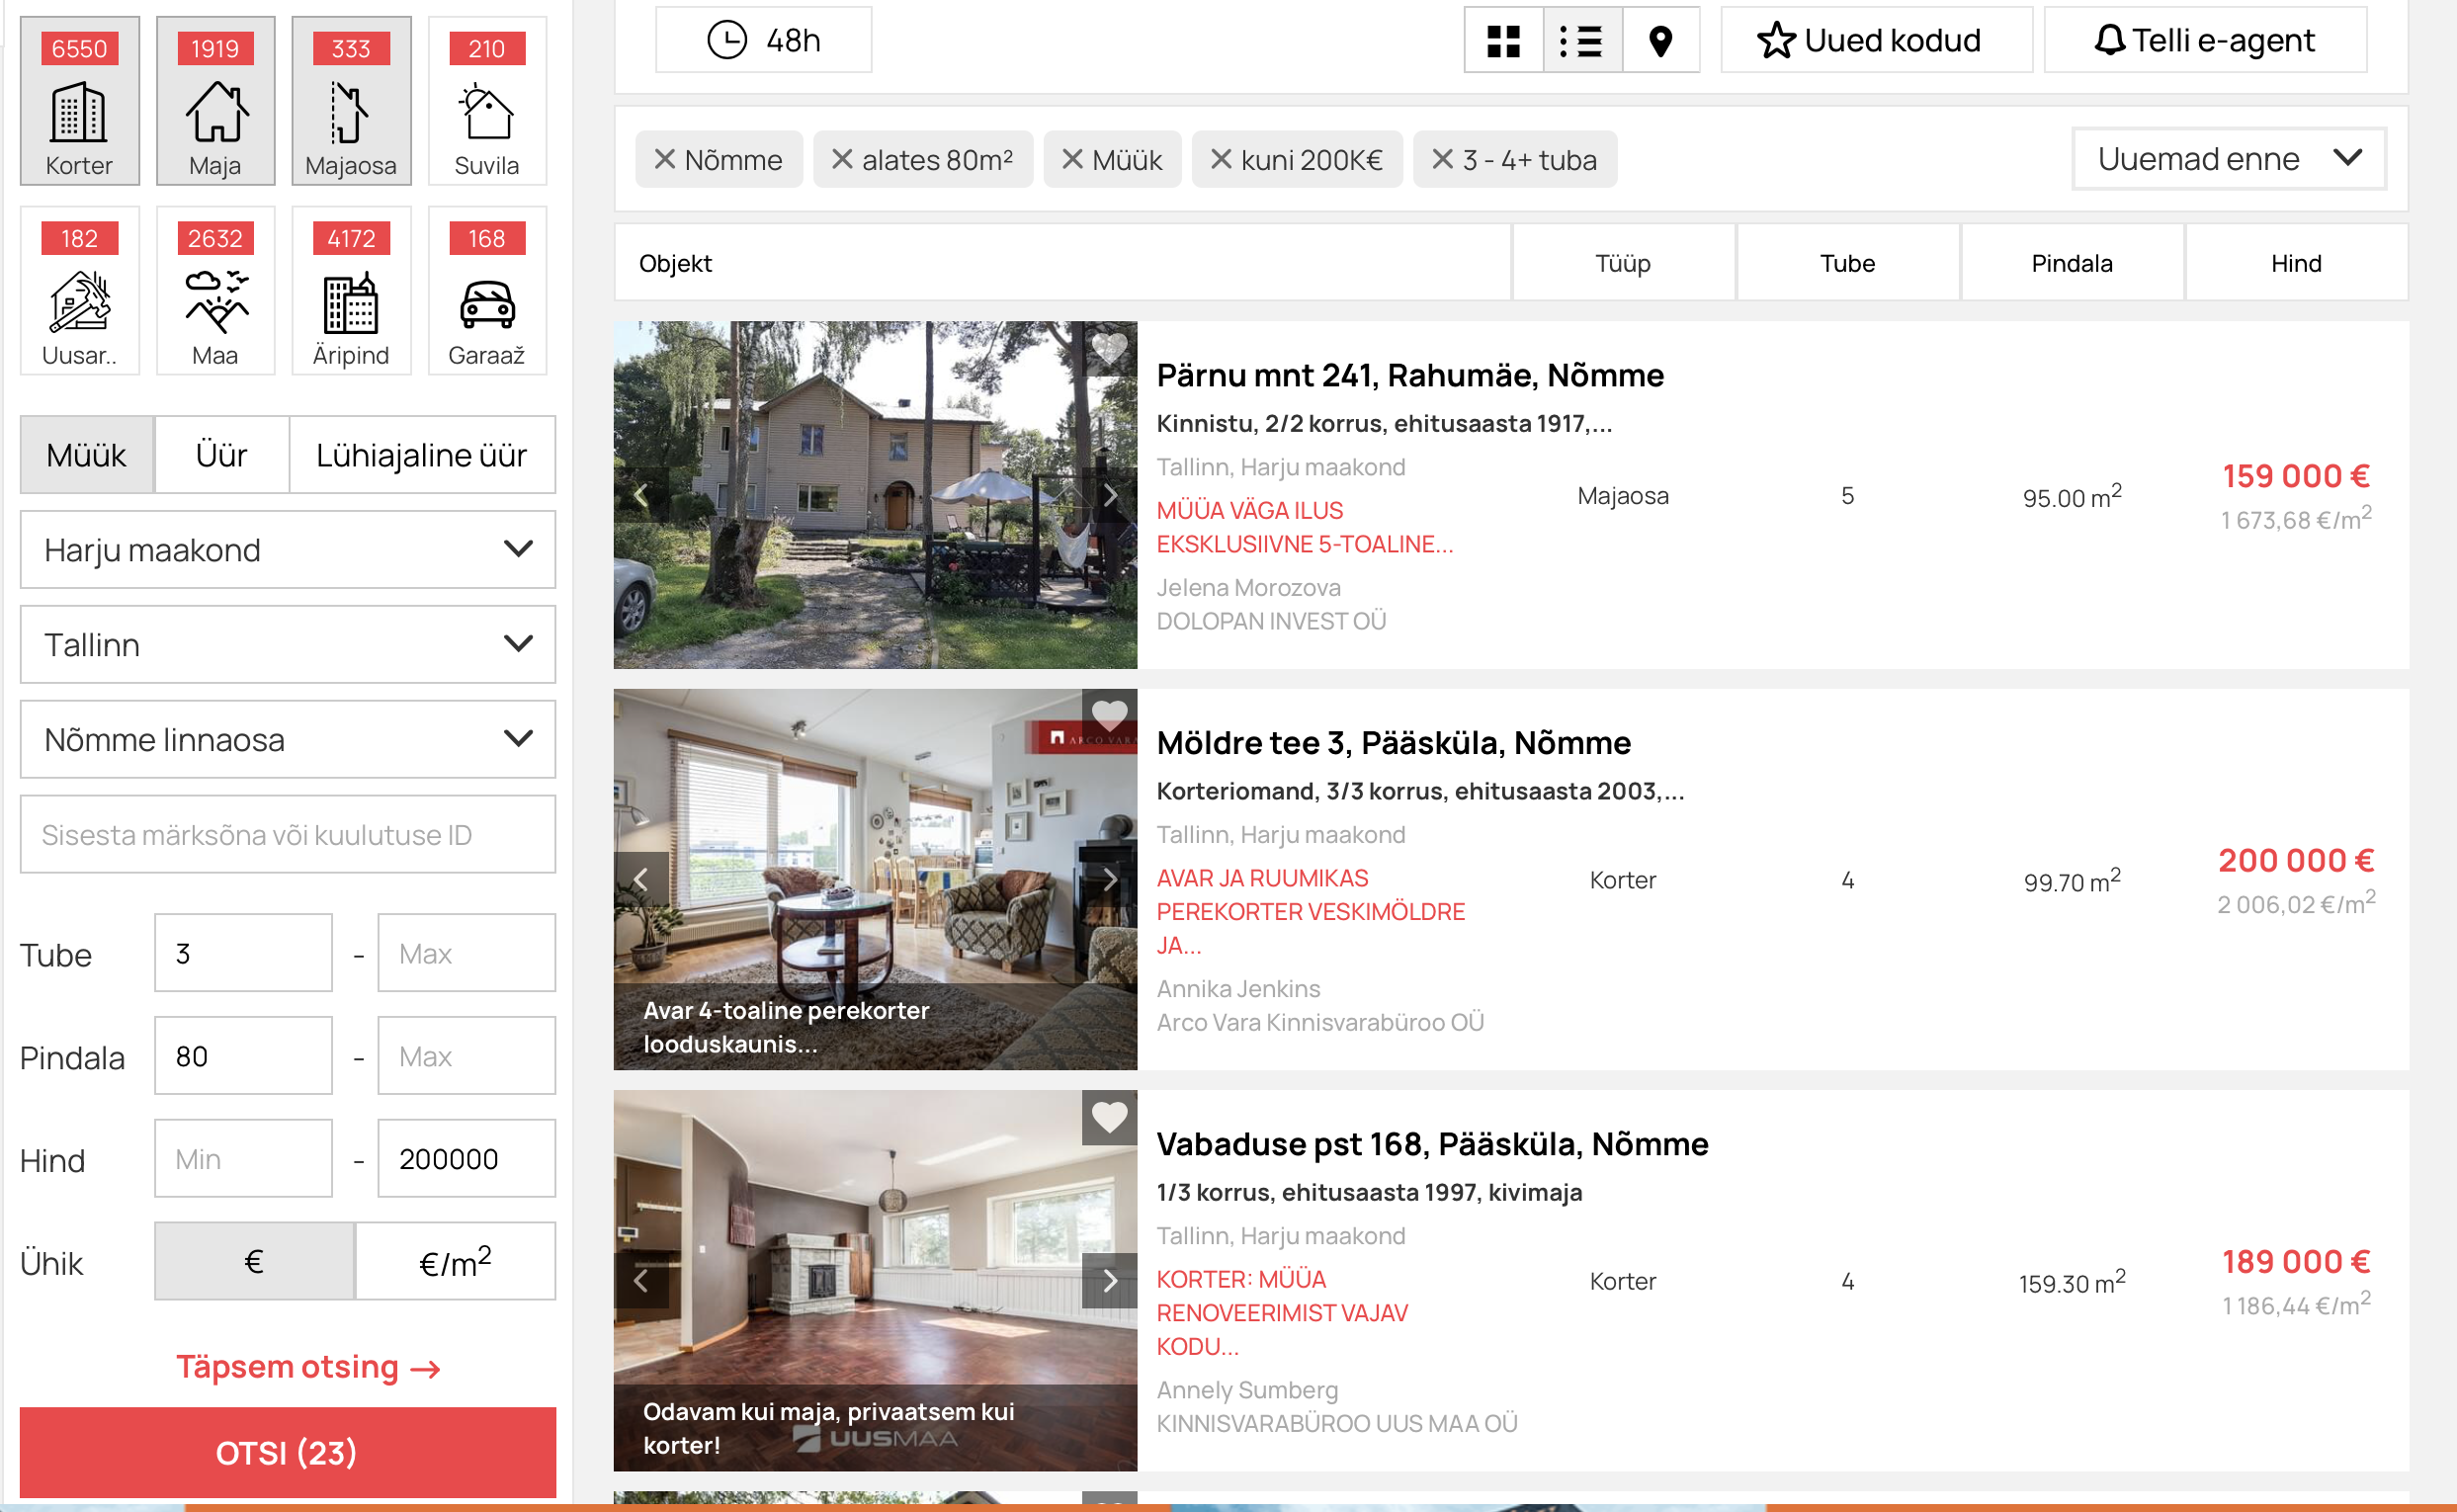Select the Garaaž category icon
The image size is (2457, 1512).
487,291
